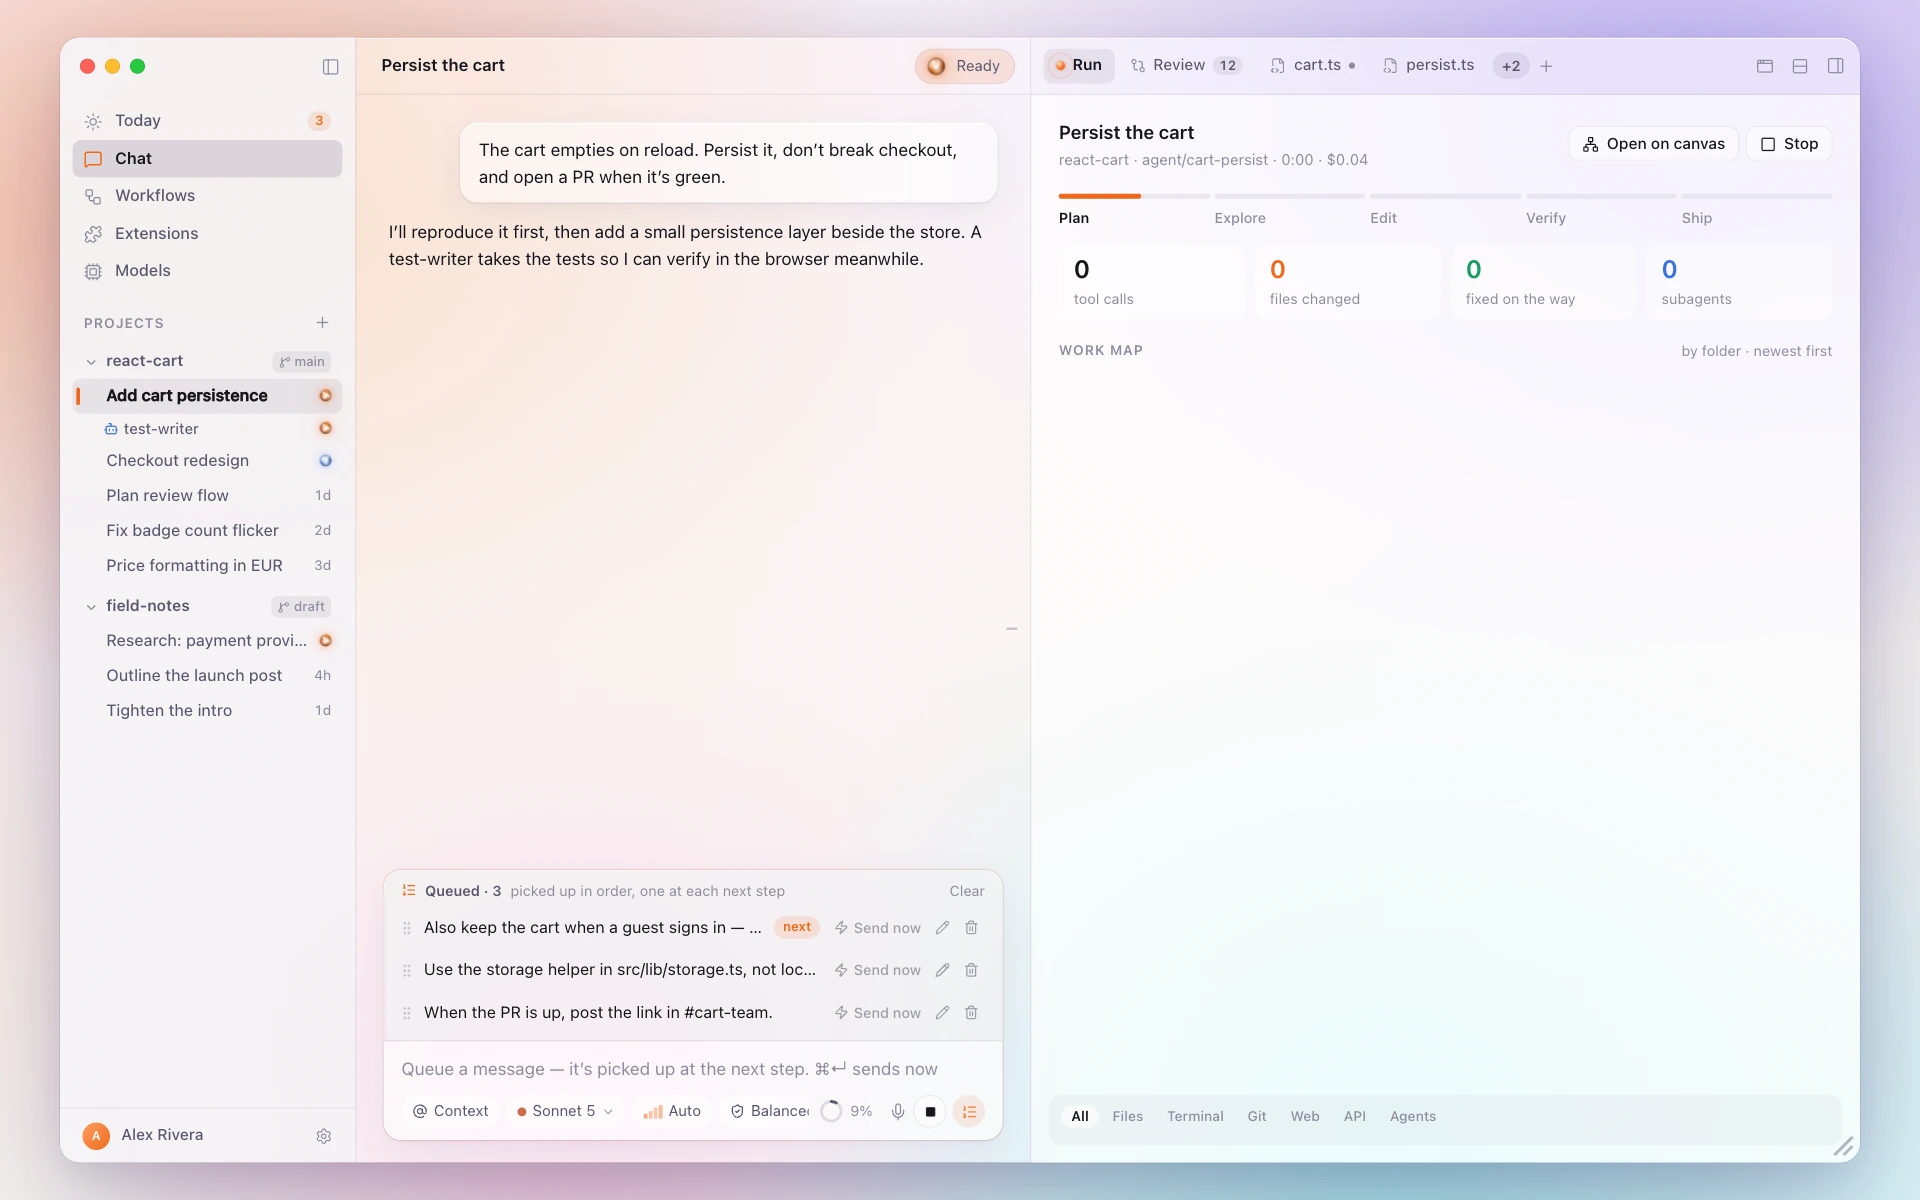Delete the queued storage helper message
The width and height of the screenshot is (1920, 1200).
(x=971, y=970)
